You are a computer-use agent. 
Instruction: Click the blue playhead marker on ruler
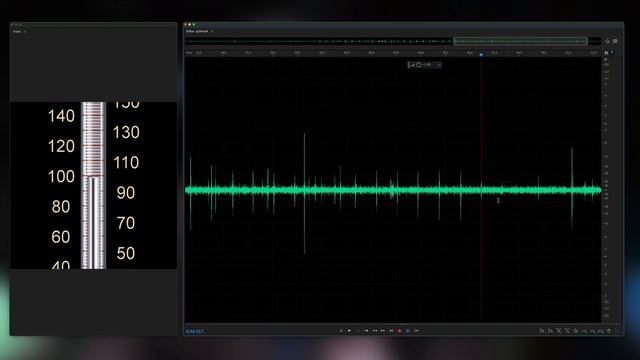(x=481, y=54)
